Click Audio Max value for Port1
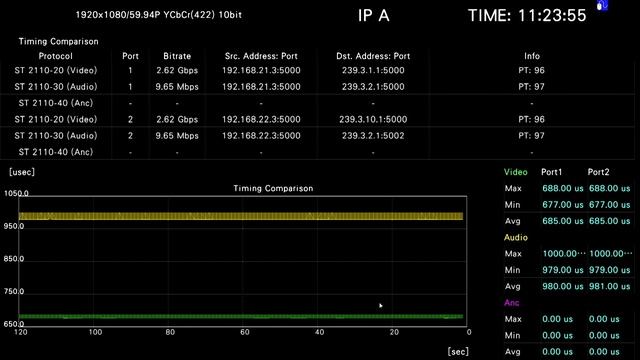Screen dimensions: 640x360 tap(564, 253)
